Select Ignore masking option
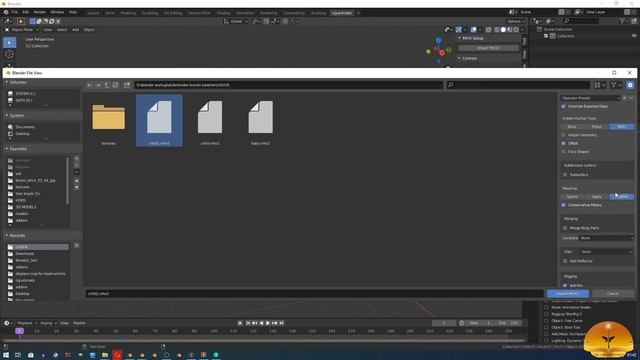The width and height of the screenshot is (640, 360). coord(572,197)
